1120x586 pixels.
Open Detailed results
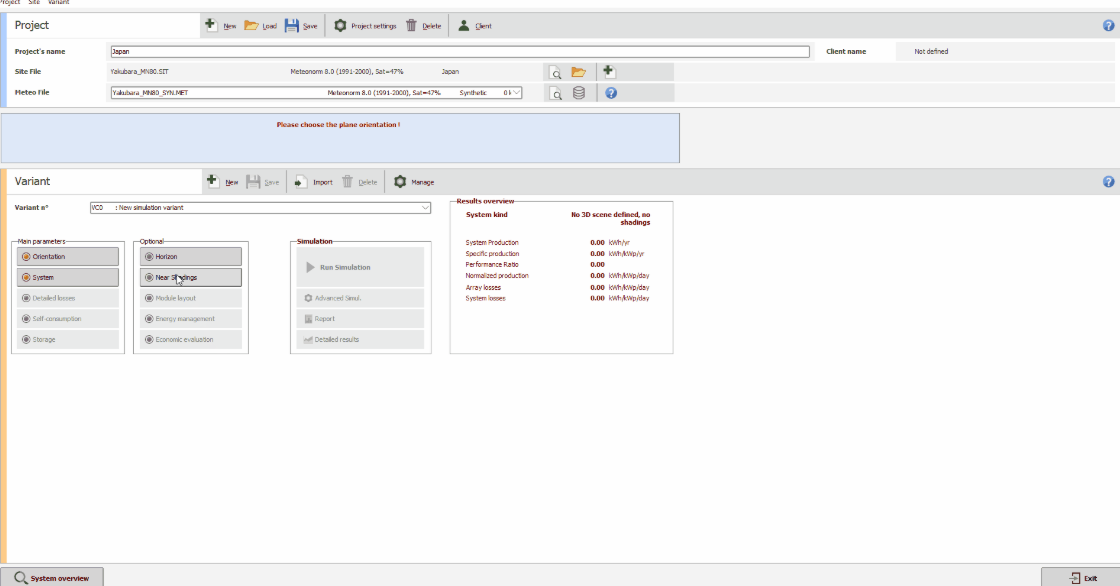(360, 339)
